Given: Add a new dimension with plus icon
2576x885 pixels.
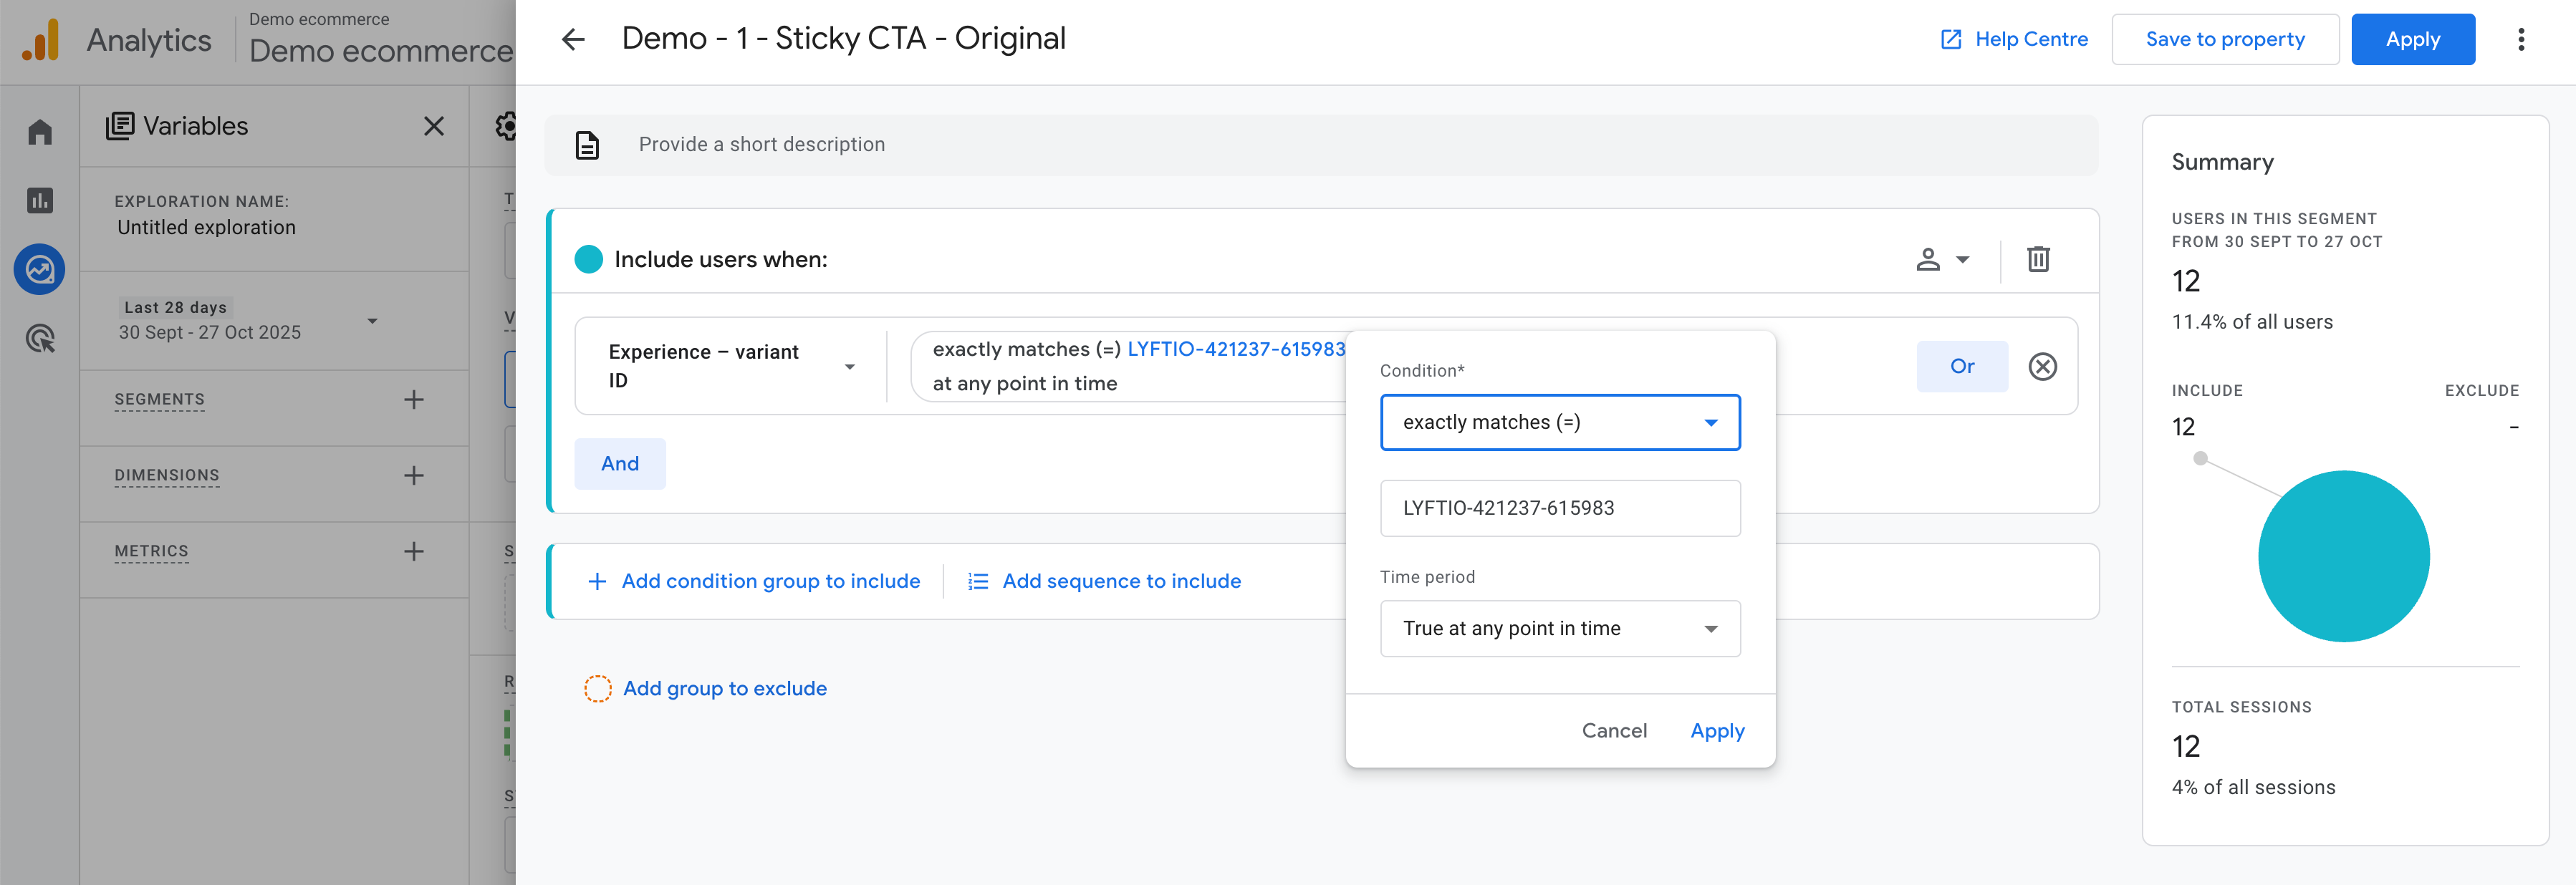Looking at the screenshot, I should (x=413, y=476).
